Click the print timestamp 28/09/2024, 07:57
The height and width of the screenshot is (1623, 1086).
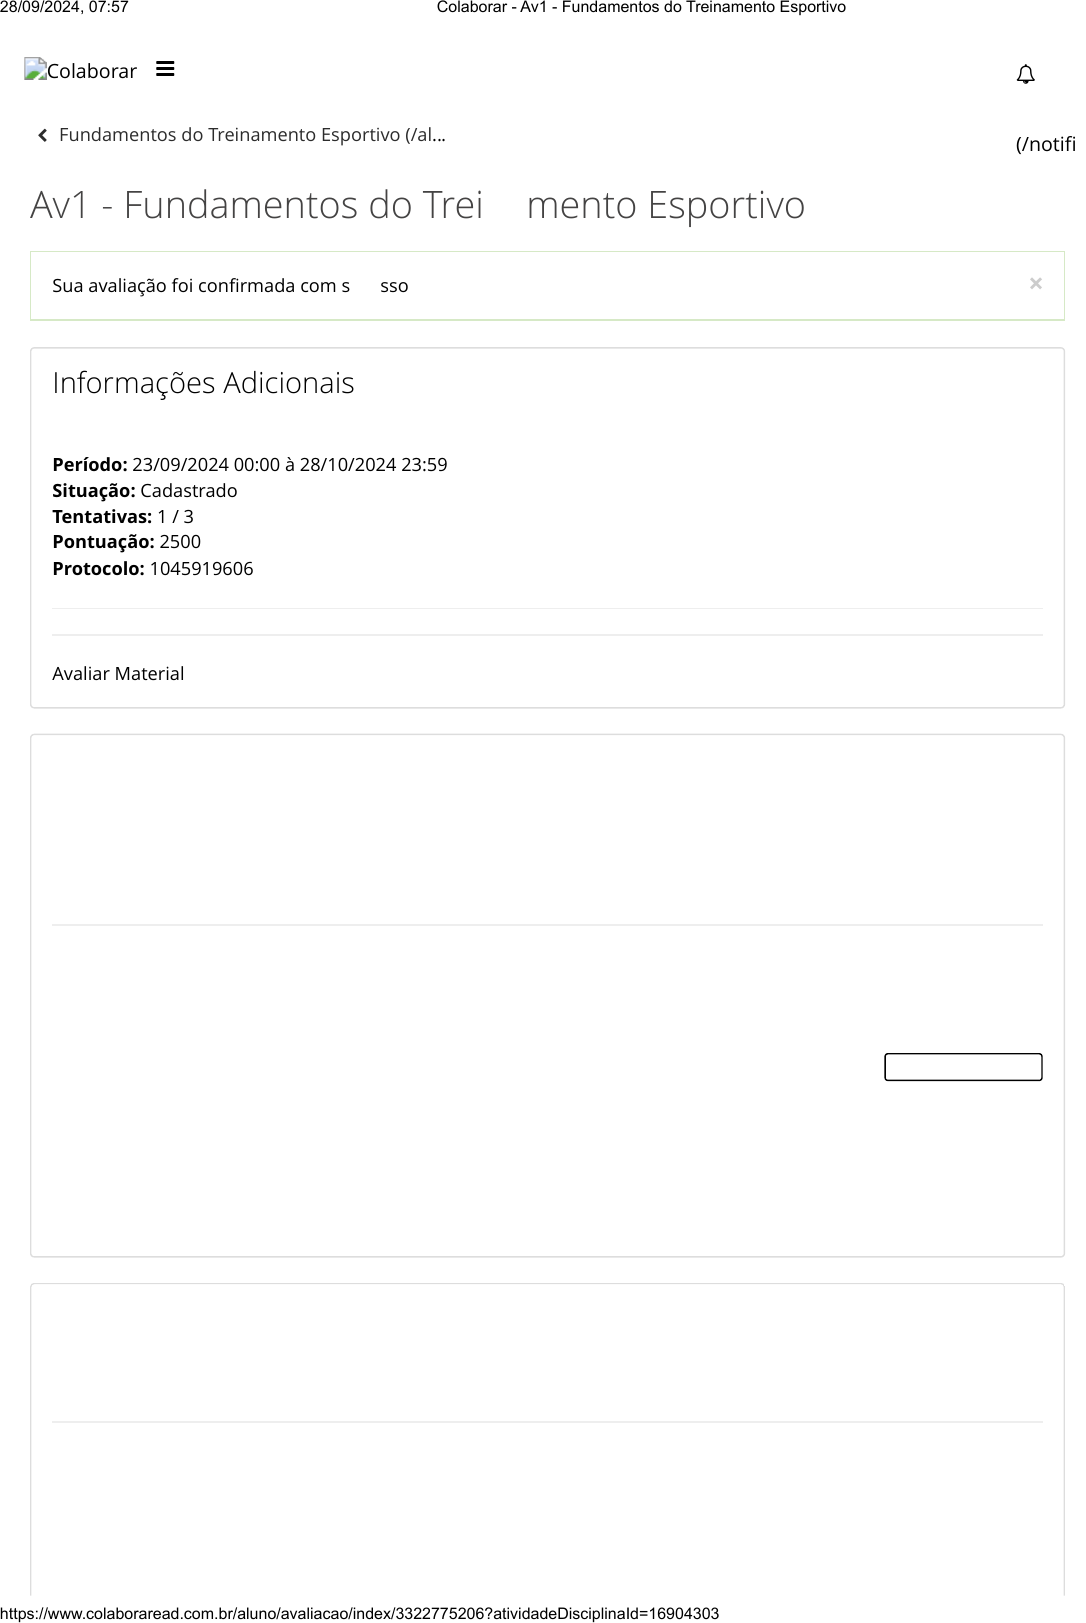pyautogui.click(x=64, y=8)
